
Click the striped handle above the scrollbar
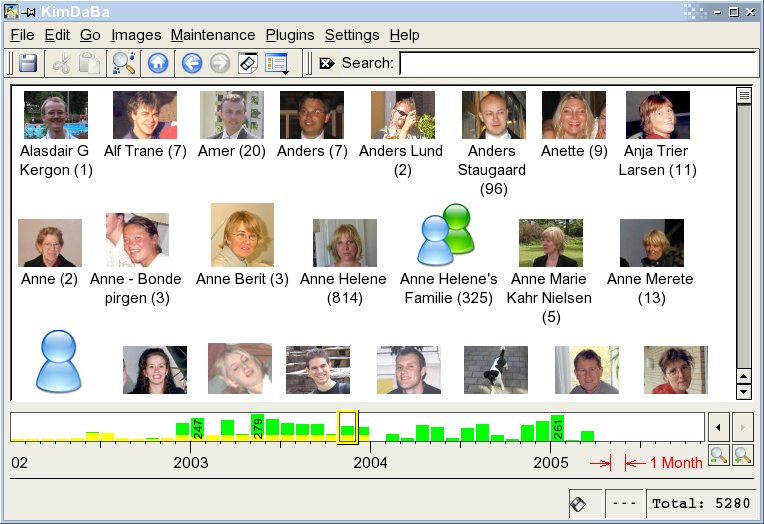coord(744,95)
